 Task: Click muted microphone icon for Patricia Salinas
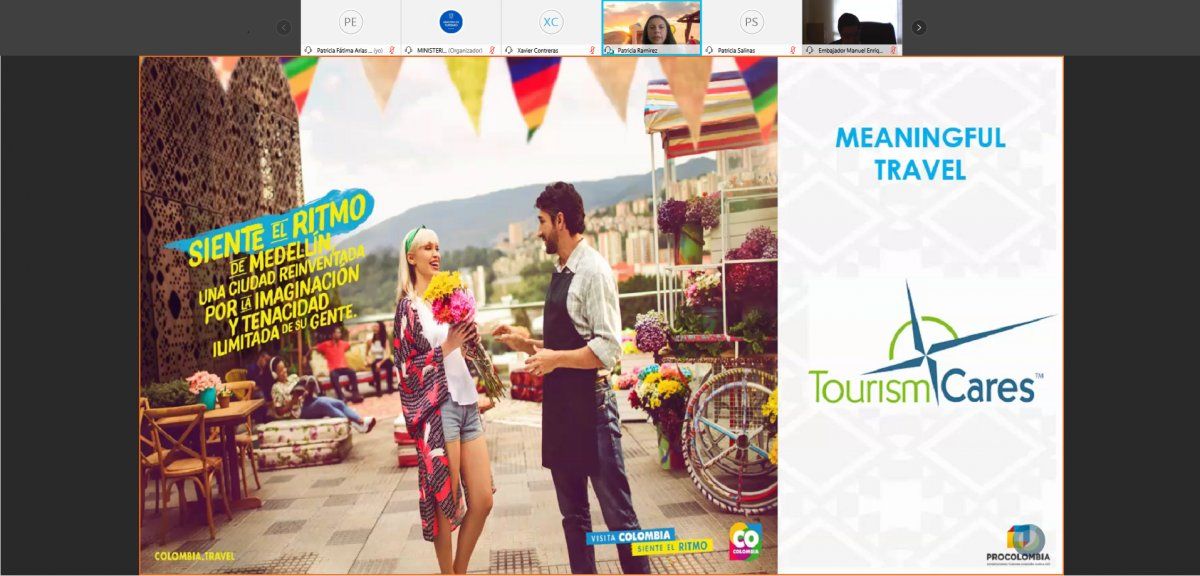click(x=793, y=50)
